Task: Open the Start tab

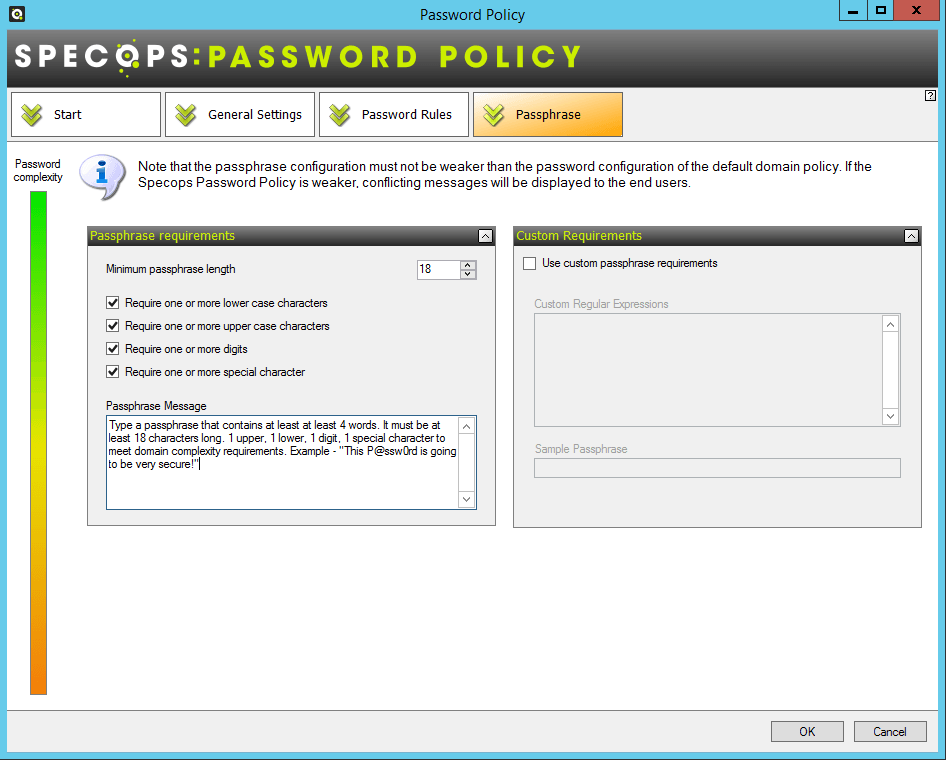Action: (x=86, y=115)
